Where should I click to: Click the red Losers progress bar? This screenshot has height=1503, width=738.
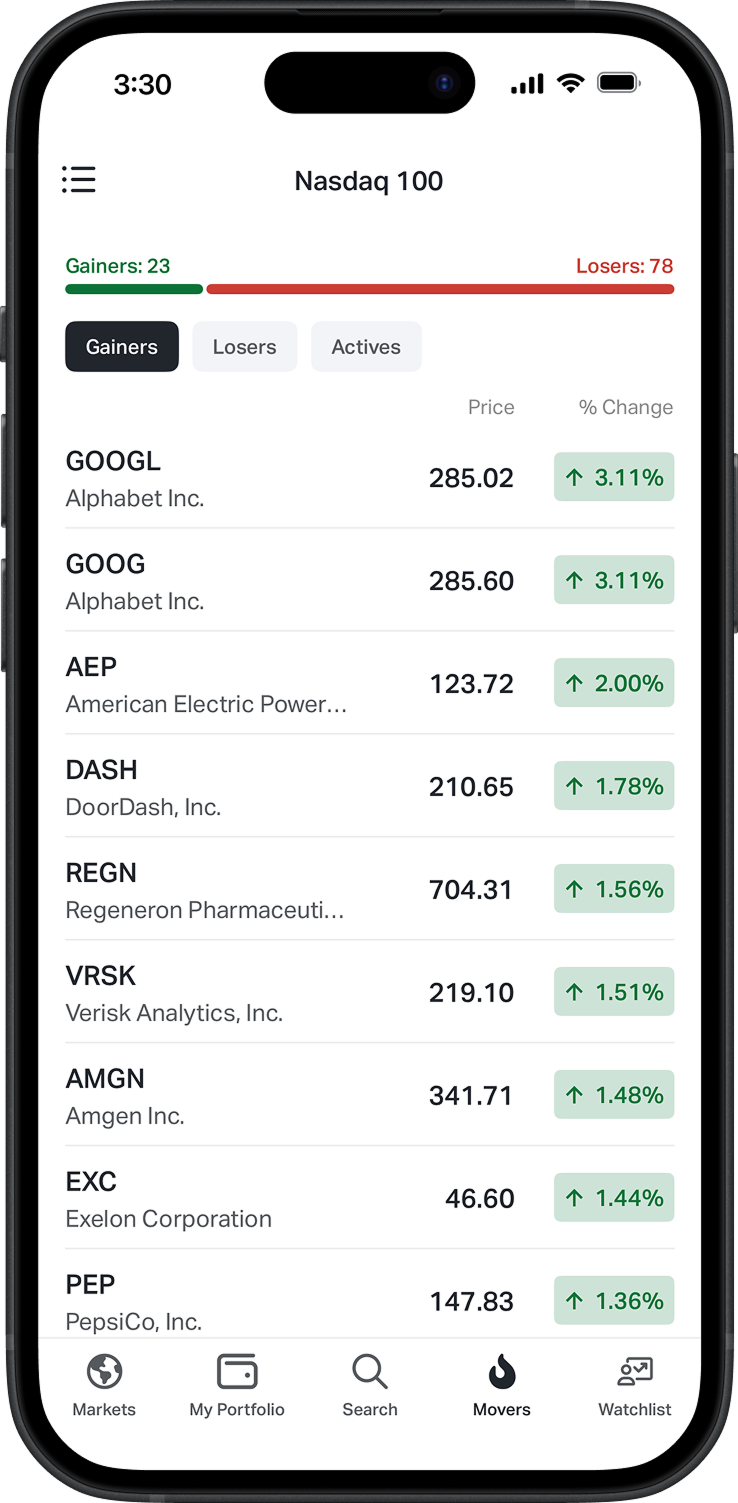click(x=440, y=289)
